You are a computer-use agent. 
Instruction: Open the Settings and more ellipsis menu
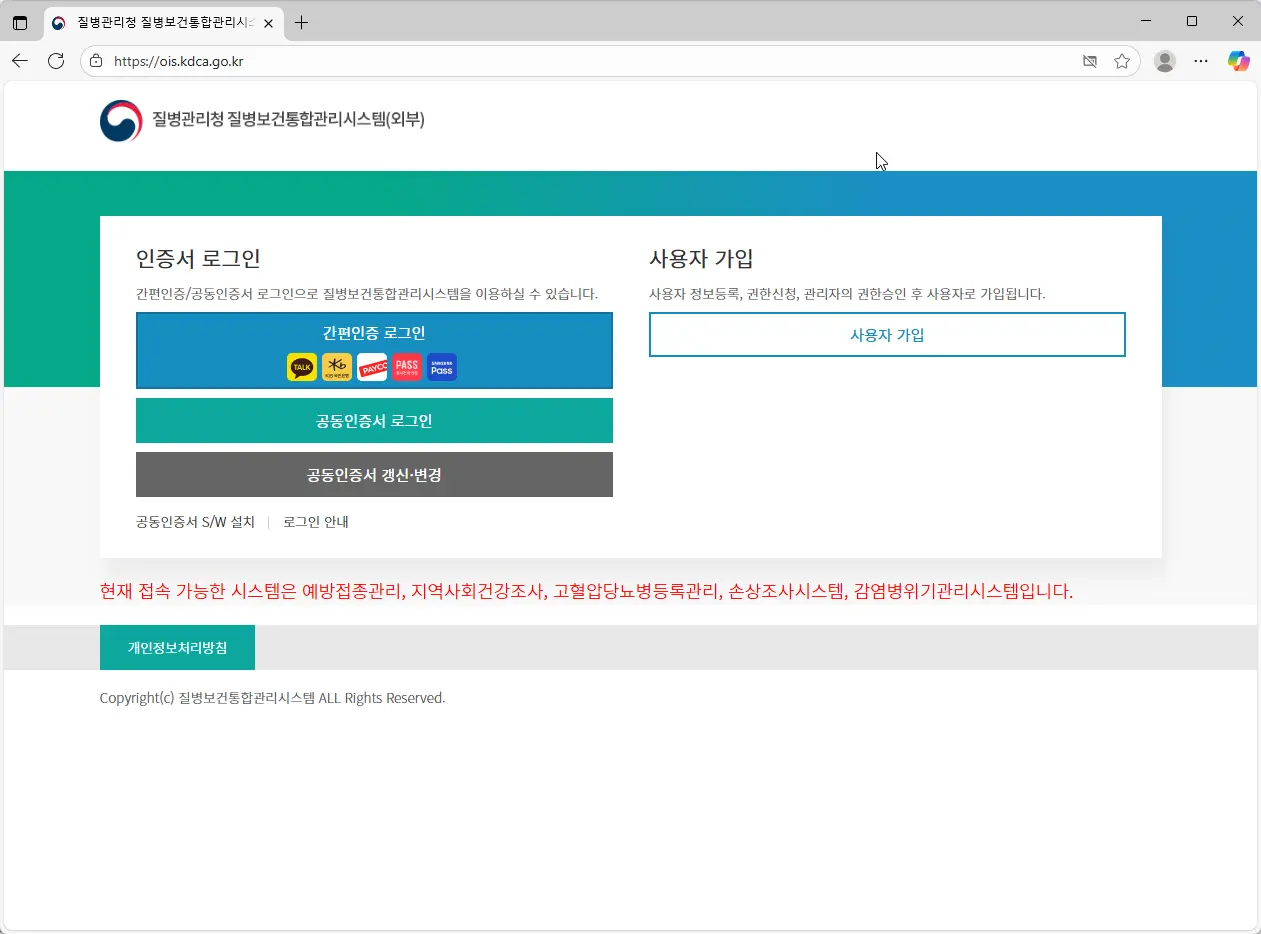coord(1201,61)
